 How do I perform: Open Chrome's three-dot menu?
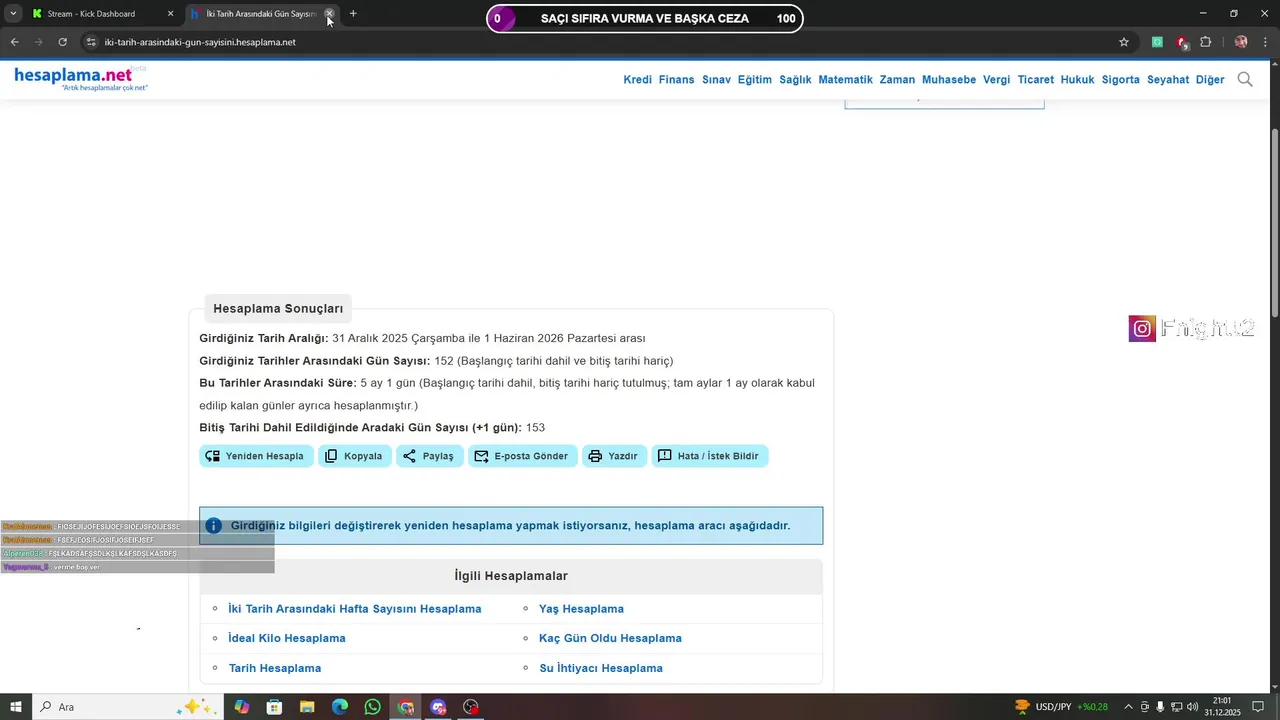coord(1265,42)
